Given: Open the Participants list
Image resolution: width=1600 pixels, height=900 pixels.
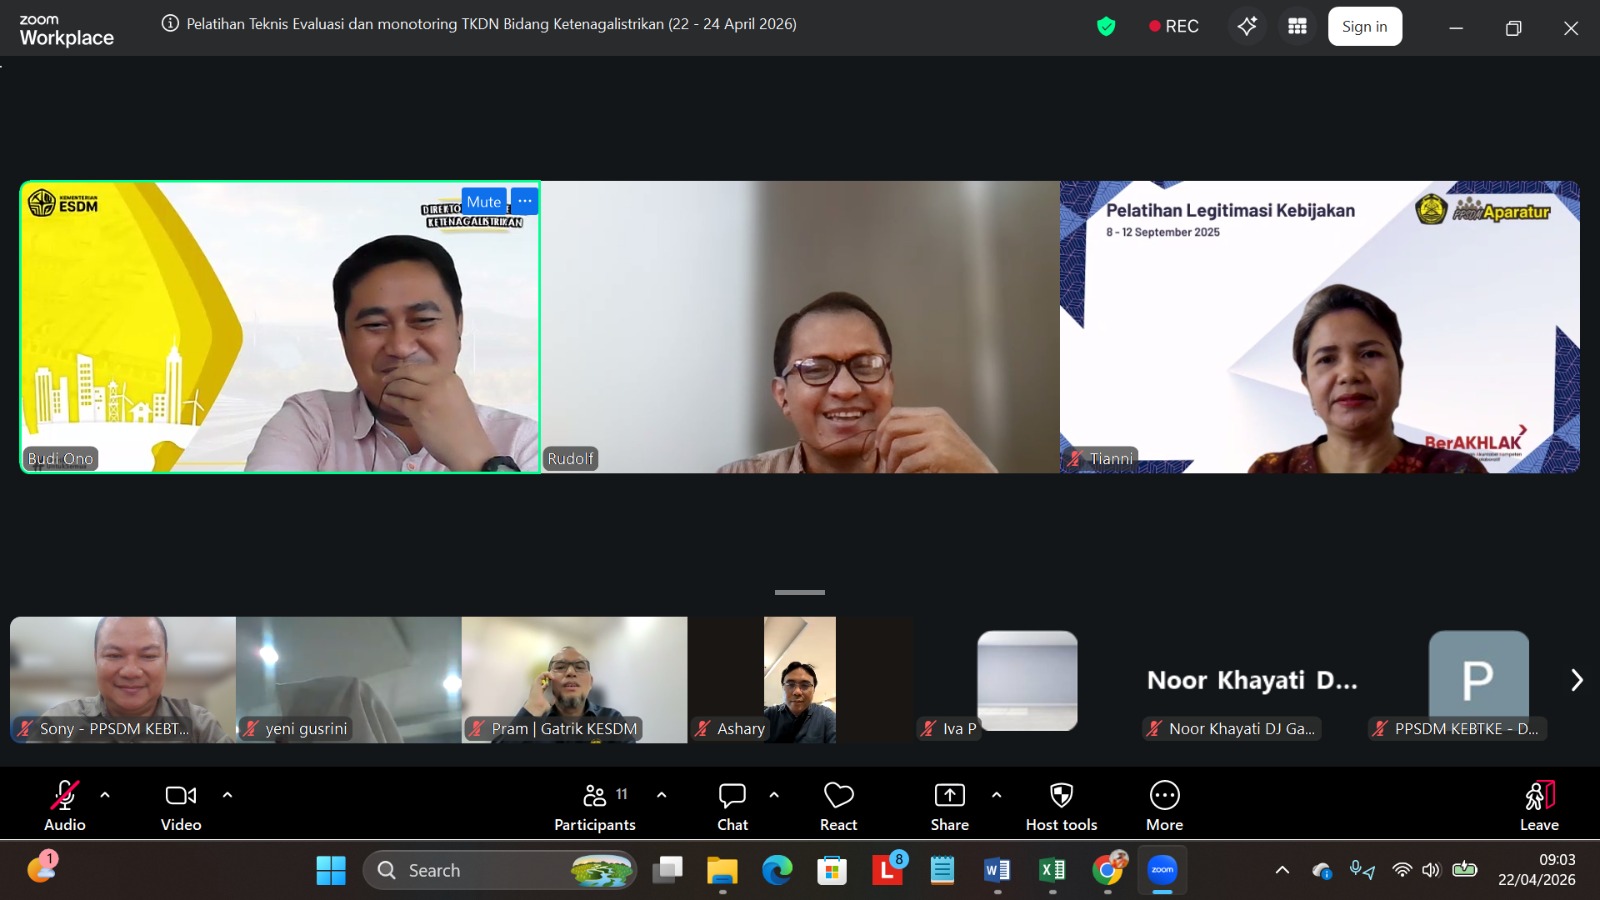Looking at the screenshot, I should [595, 805].
